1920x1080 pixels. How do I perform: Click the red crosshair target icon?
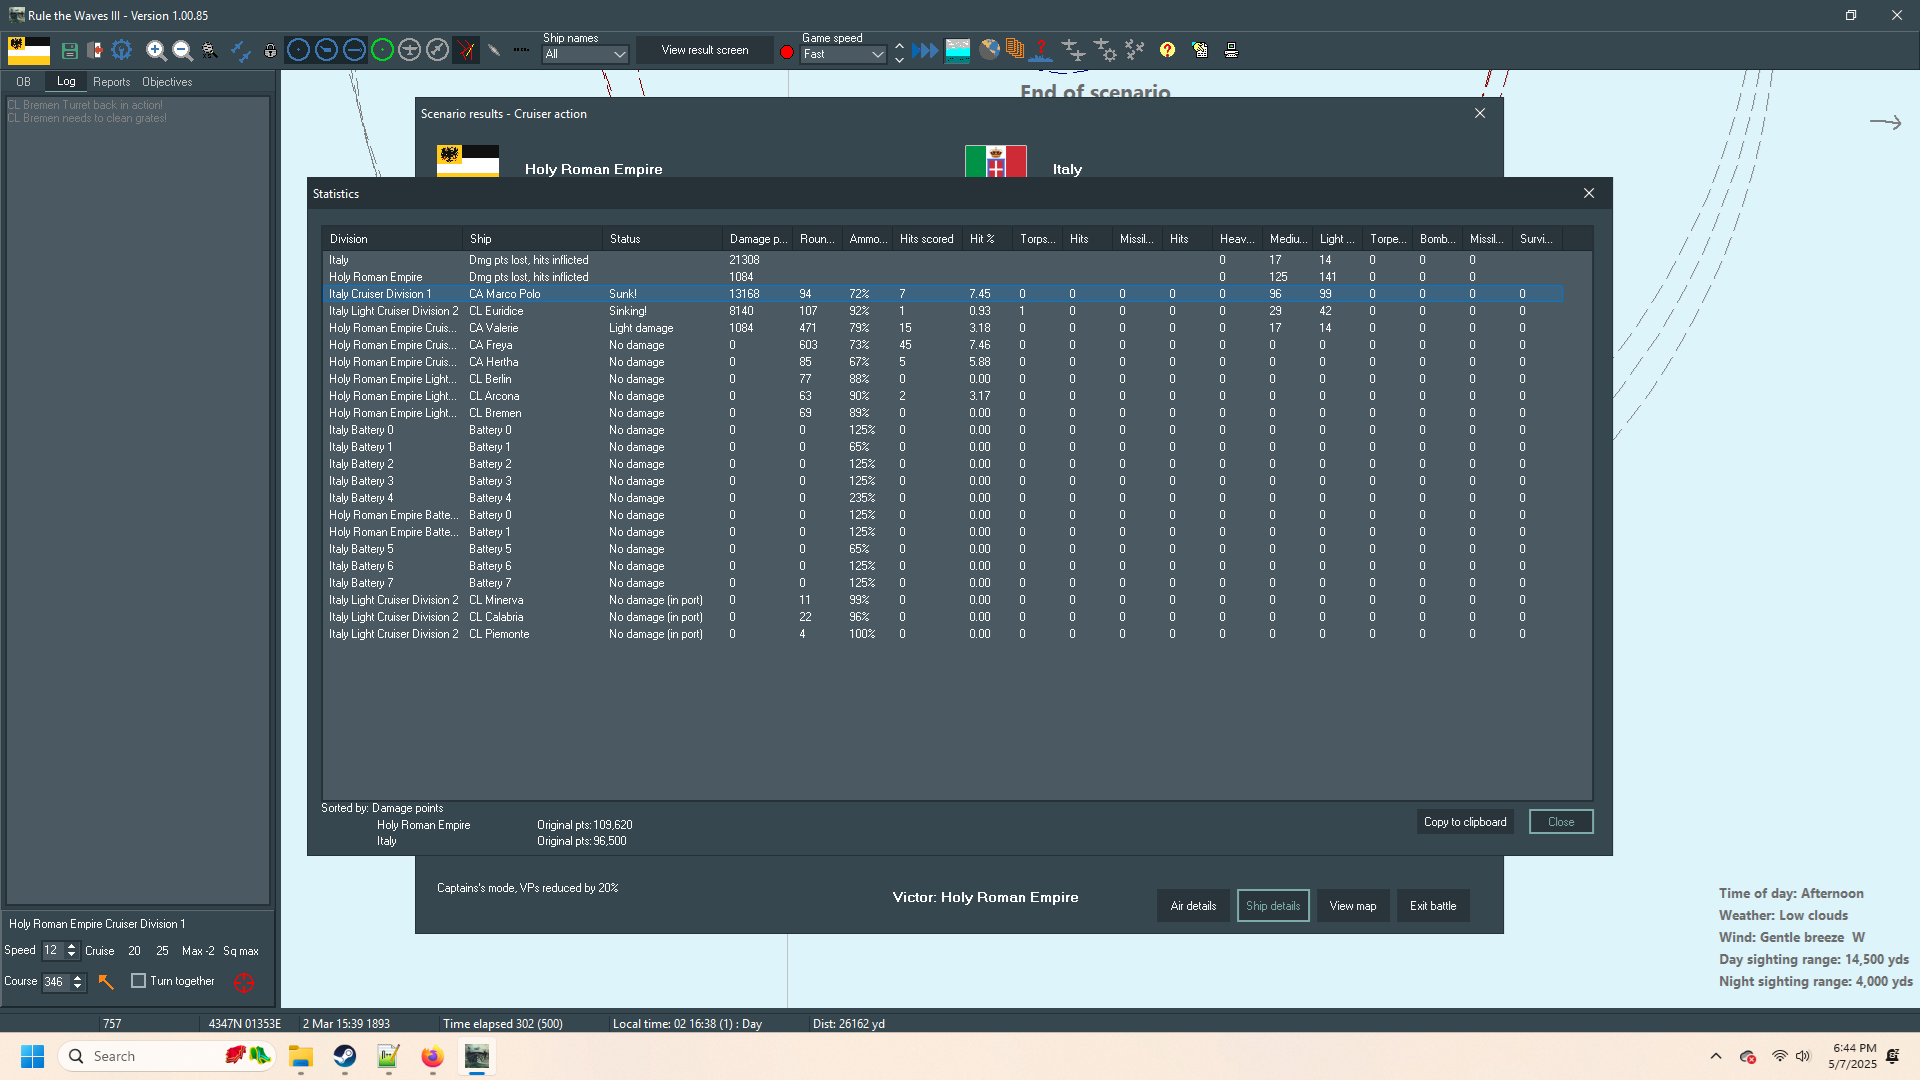click(x=243, y=983)
